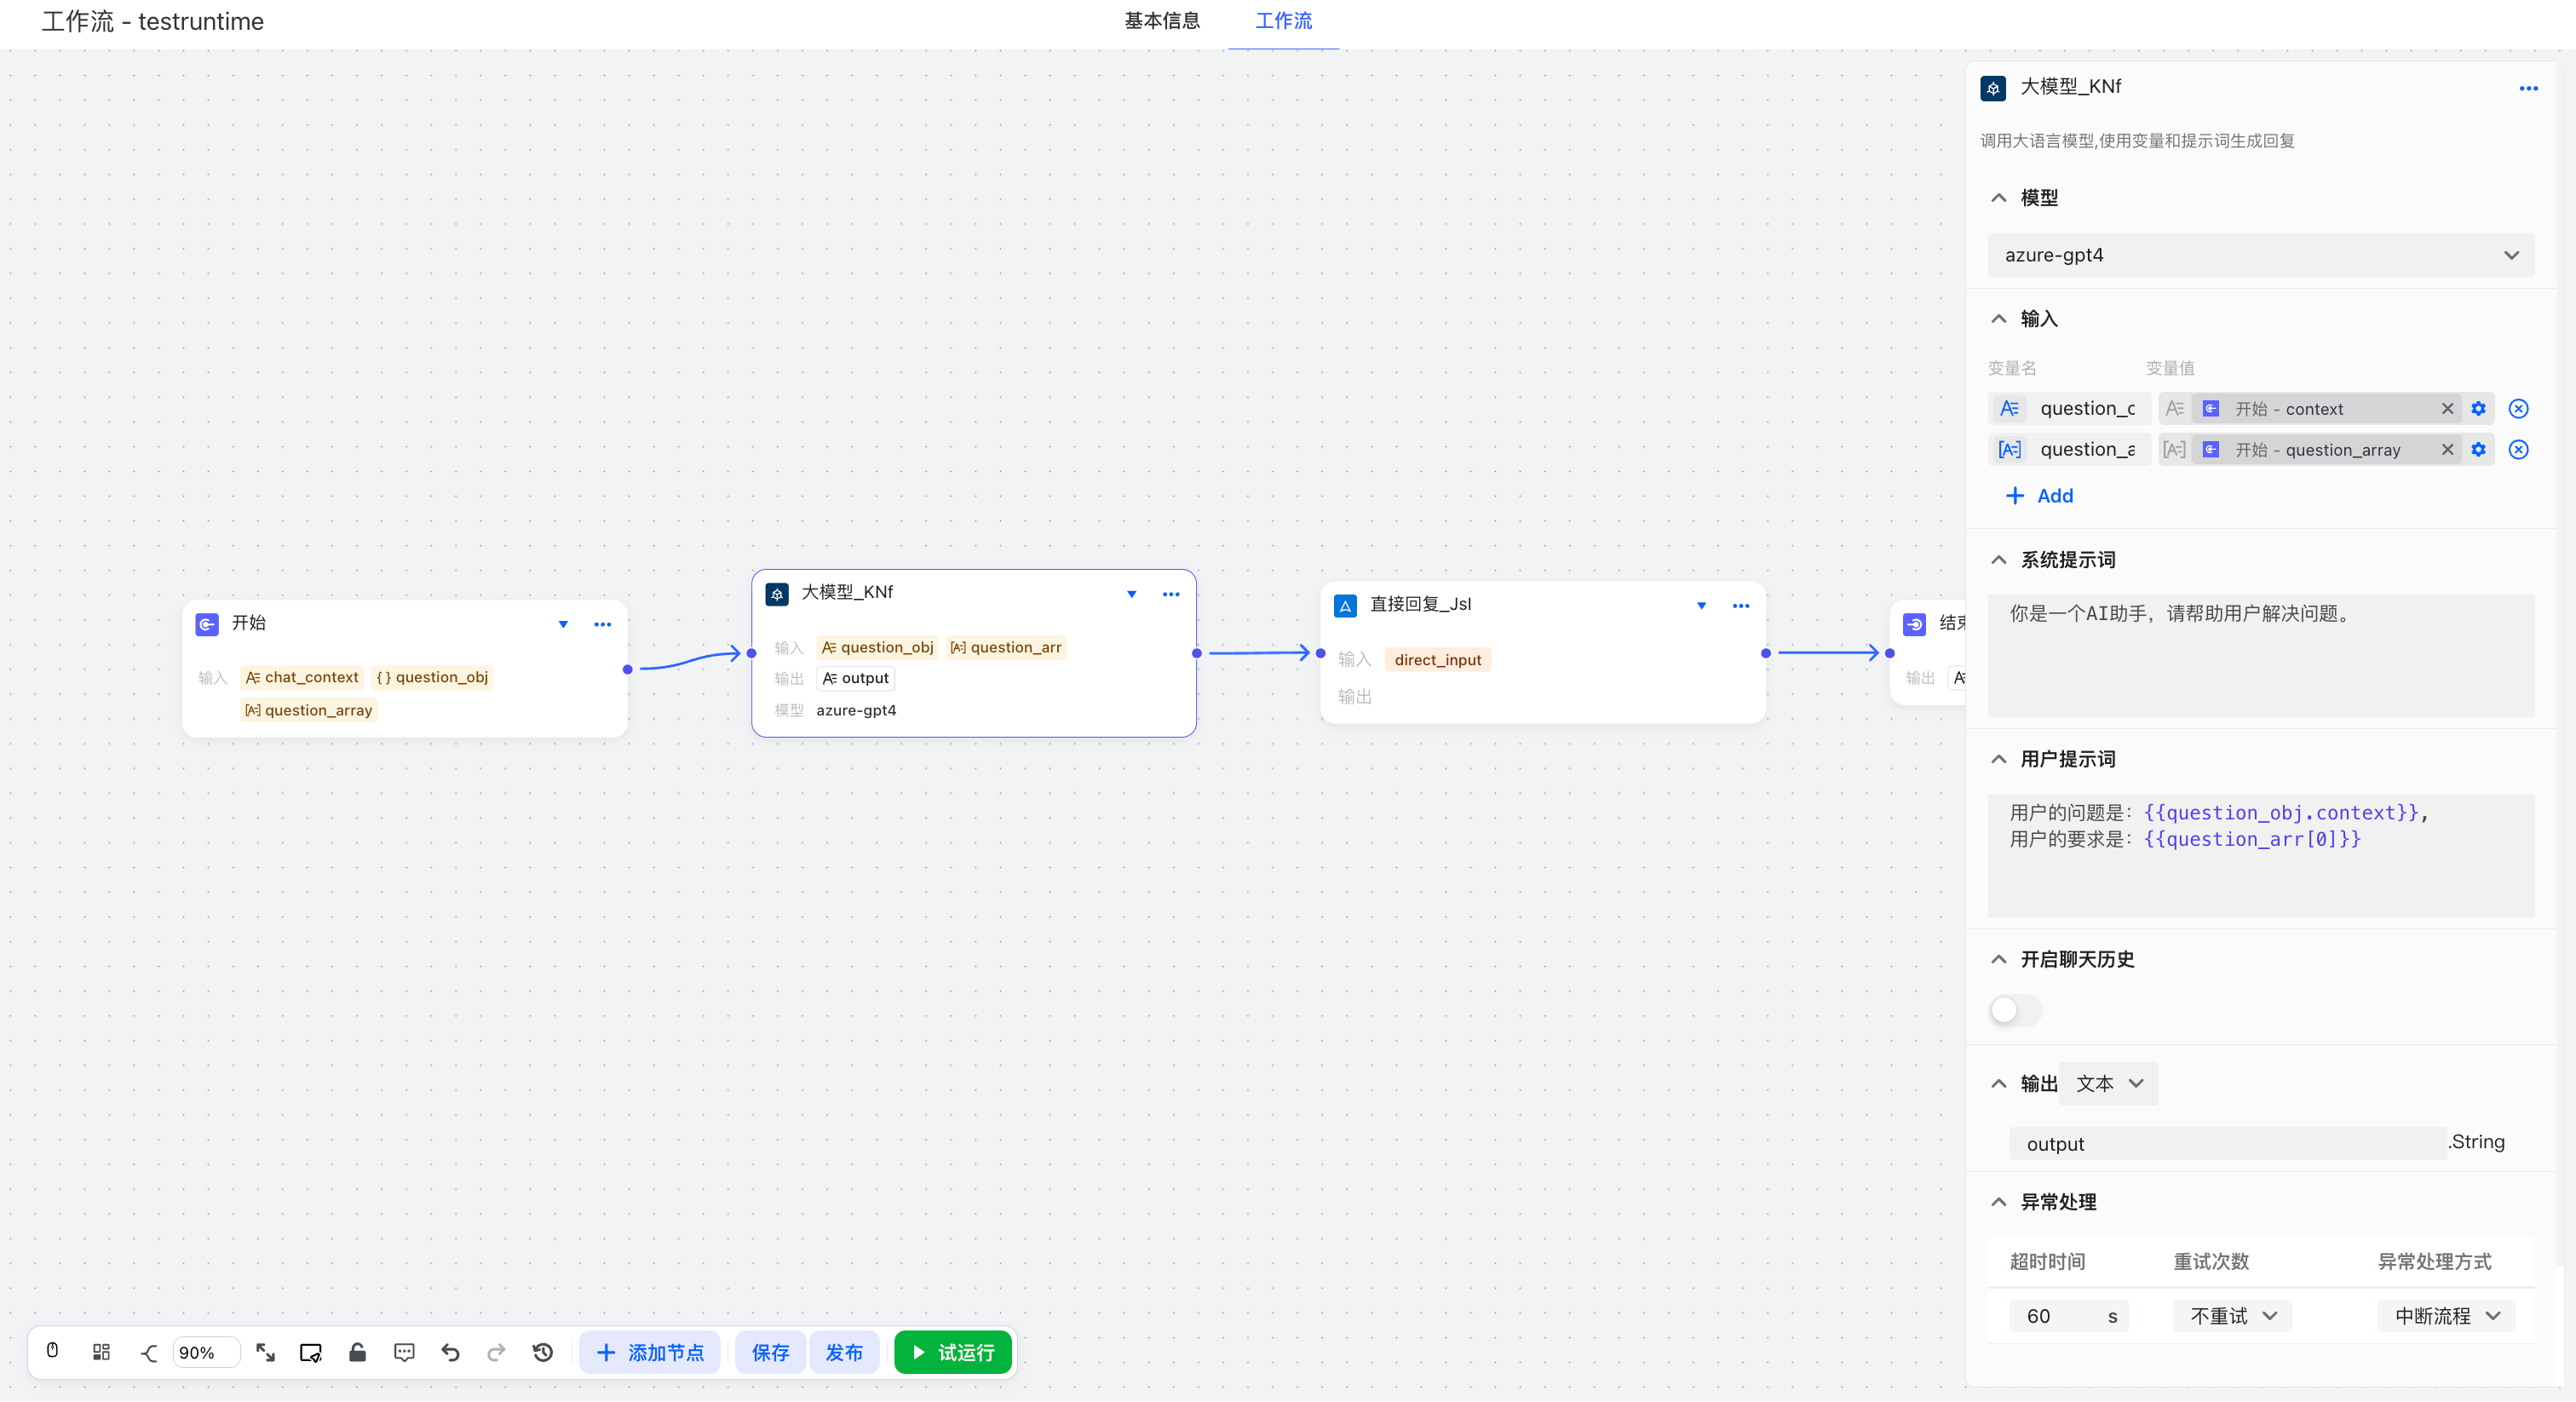Click the fit-to-screen expand arrows icon

[x=265, y=1353]
